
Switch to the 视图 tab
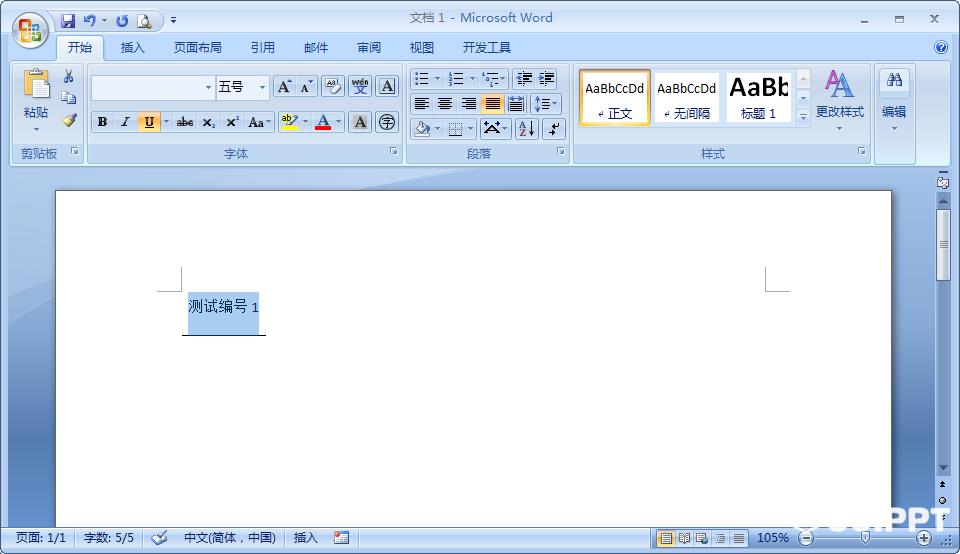(x=422, y=47)
